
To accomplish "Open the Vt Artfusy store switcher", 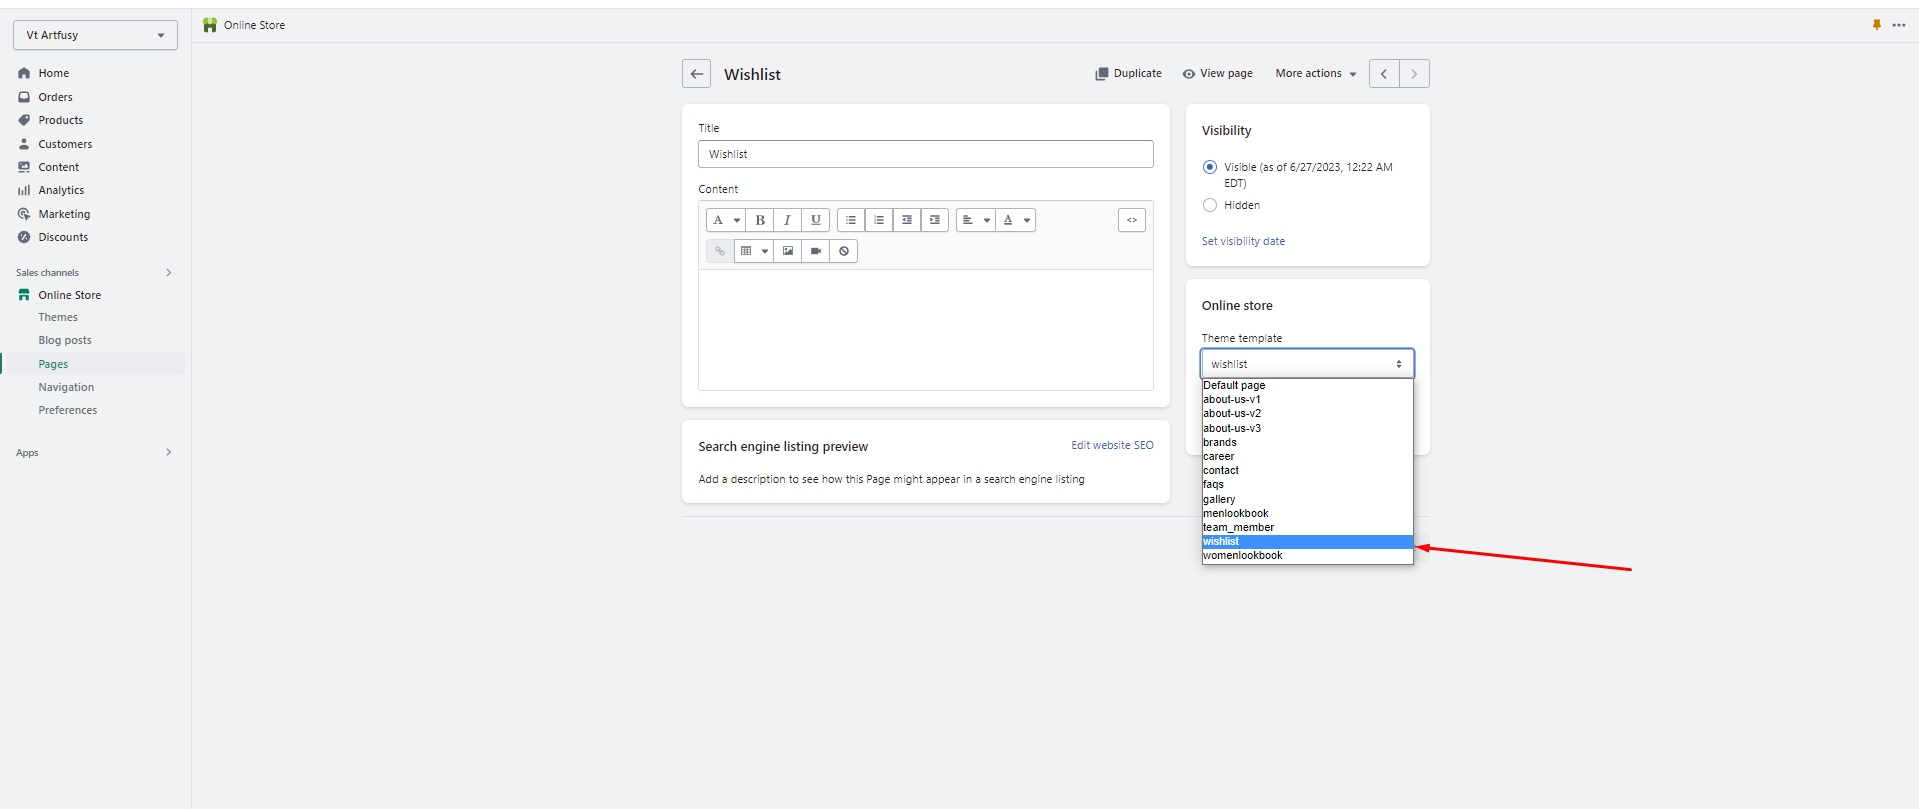I will coord(95,35).
